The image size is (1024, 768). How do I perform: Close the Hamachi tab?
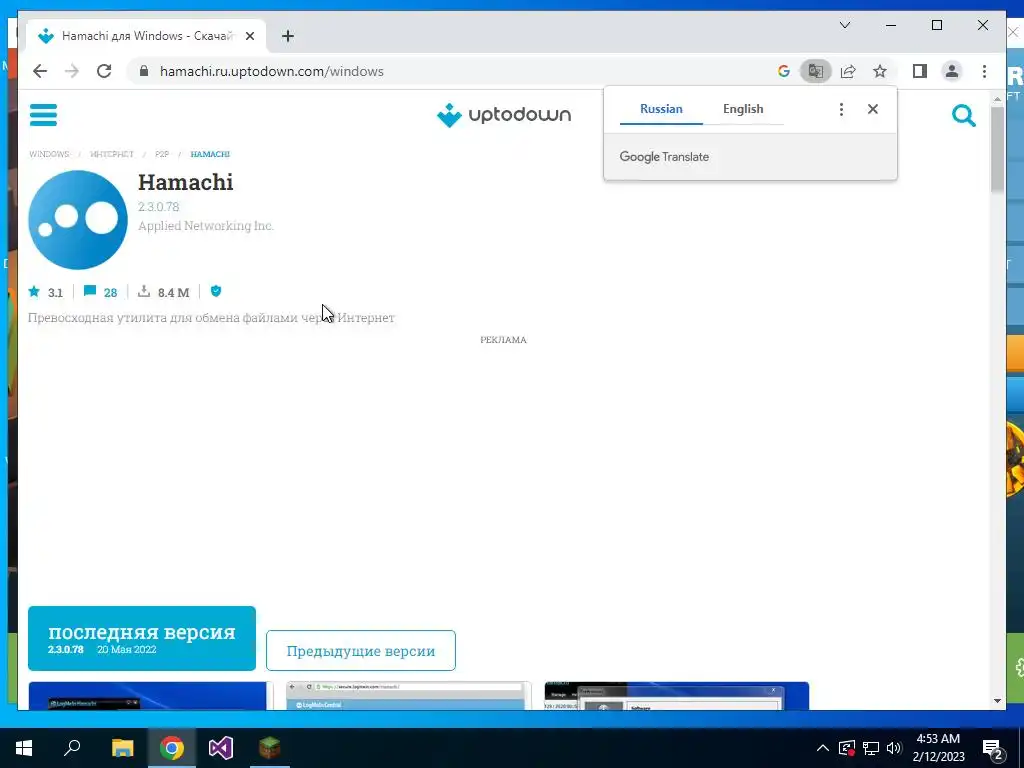(249, 37)
